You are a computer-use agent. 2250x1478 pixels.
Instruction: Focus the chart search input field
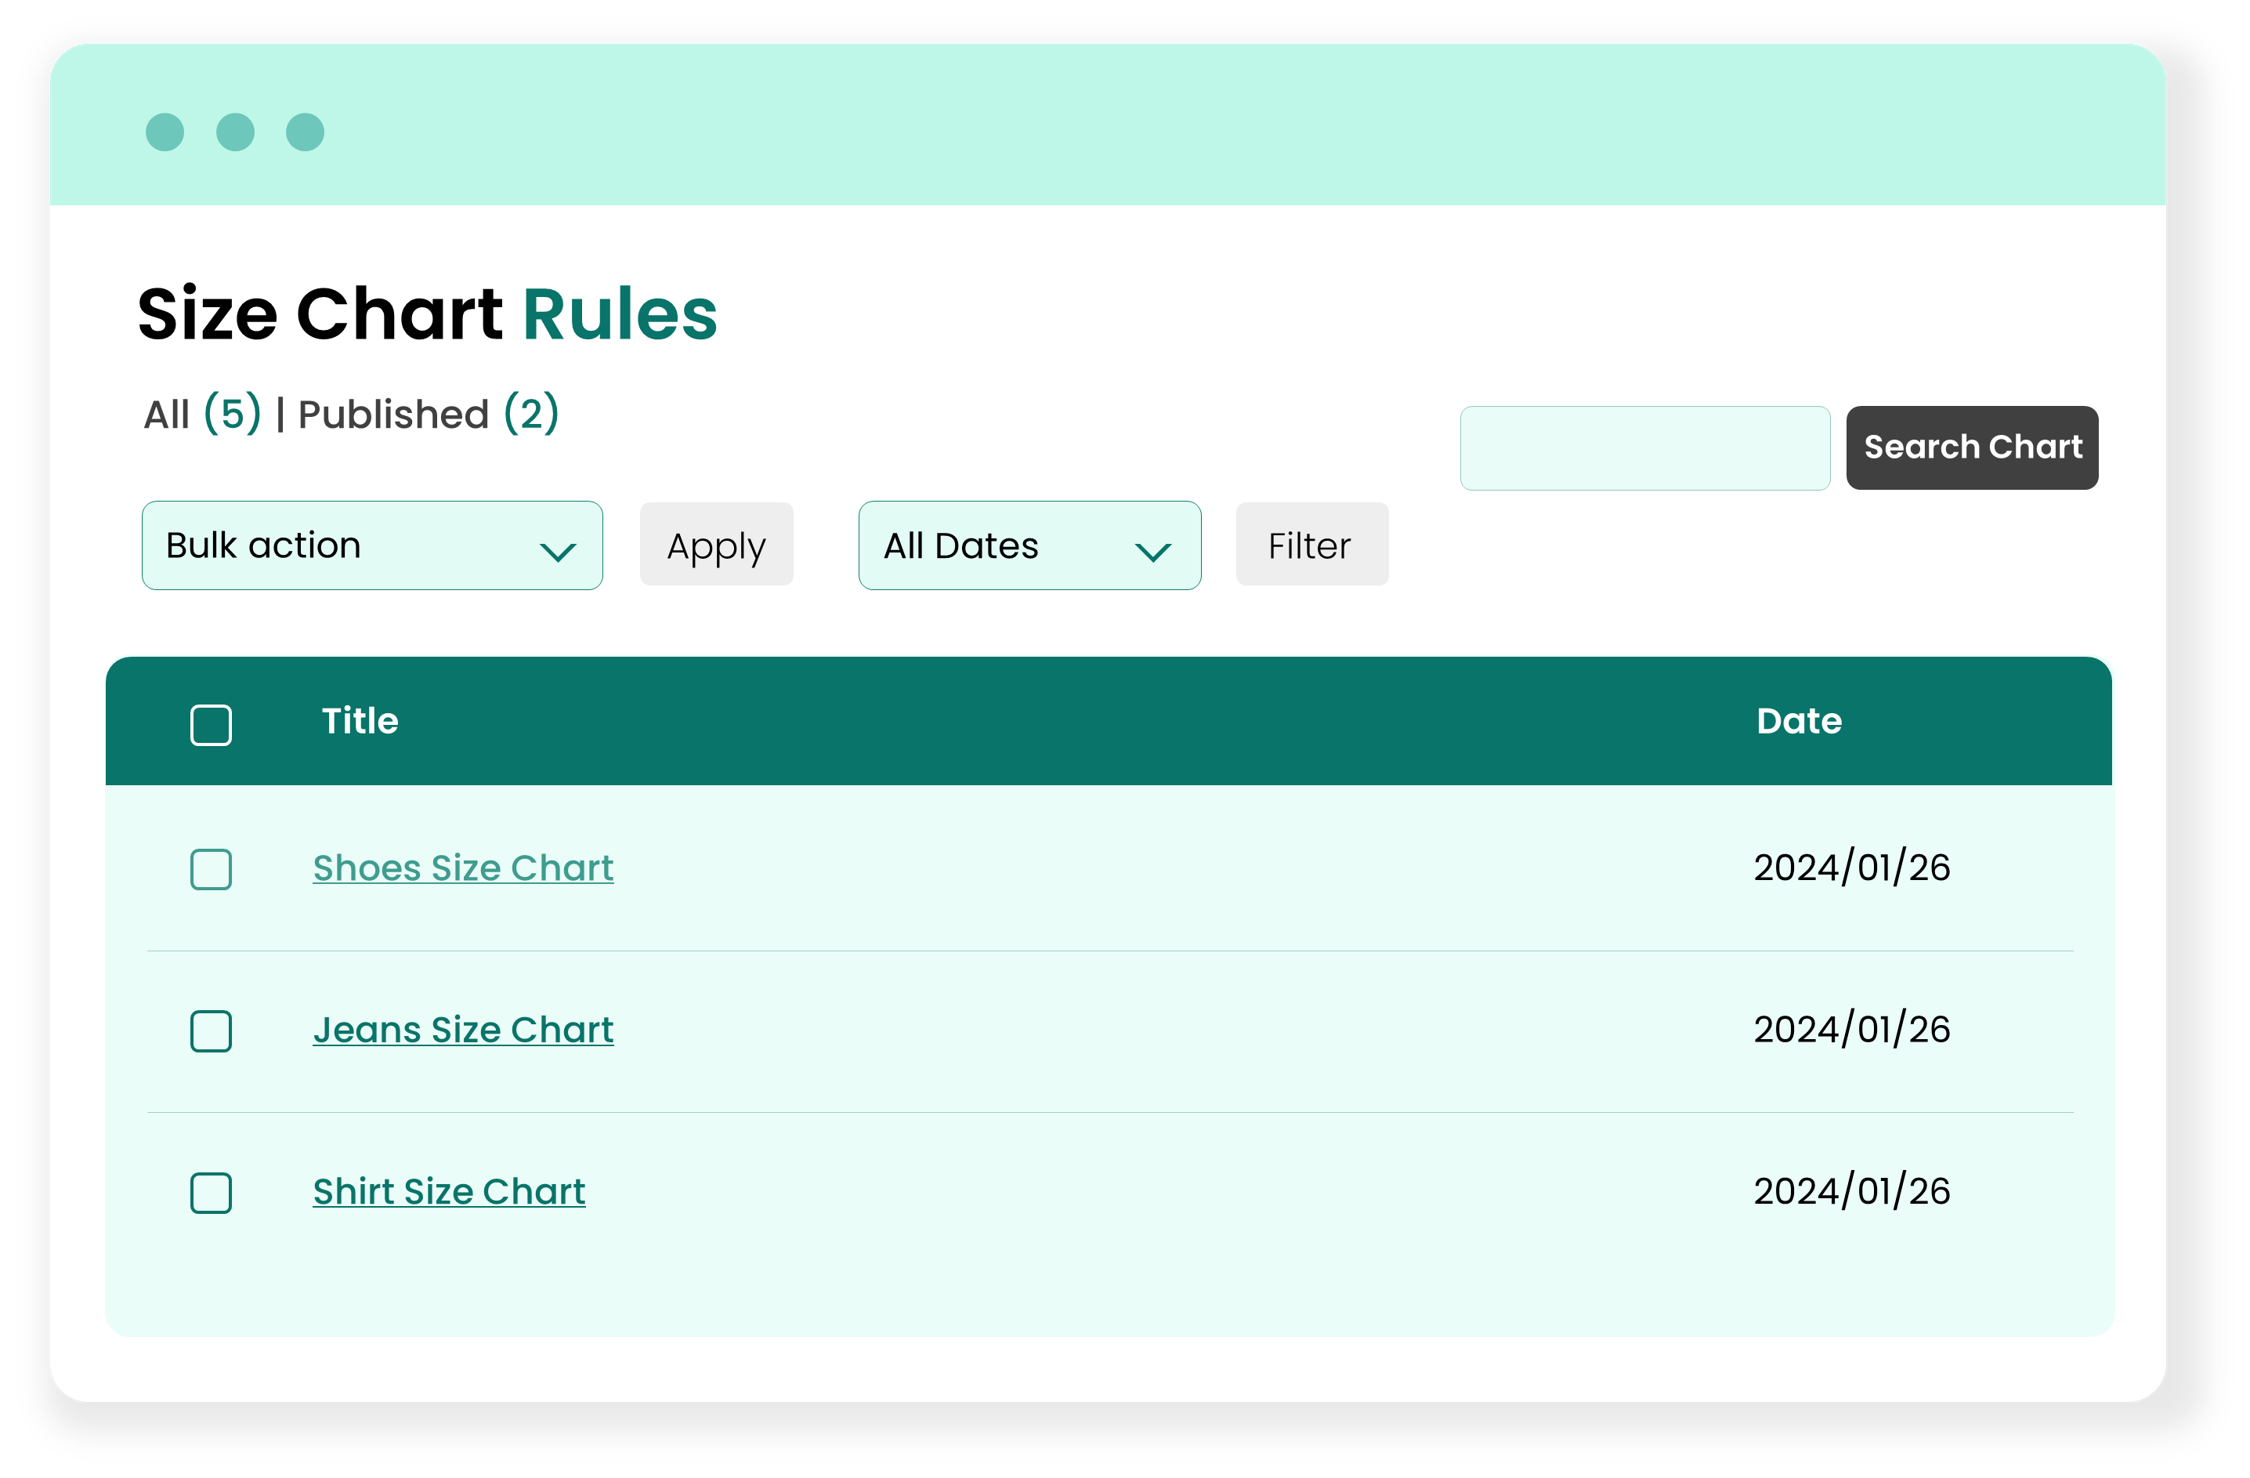[1644, 448]
